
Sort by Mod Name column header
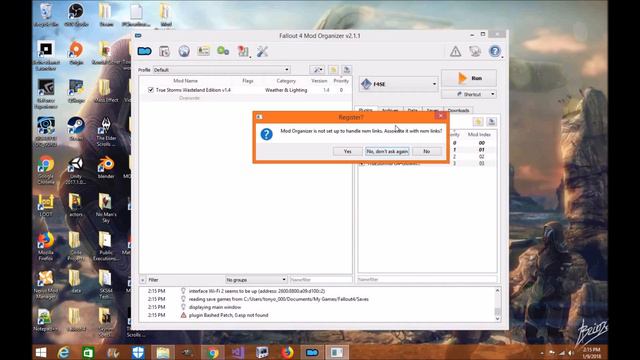[x=185, y=81]
